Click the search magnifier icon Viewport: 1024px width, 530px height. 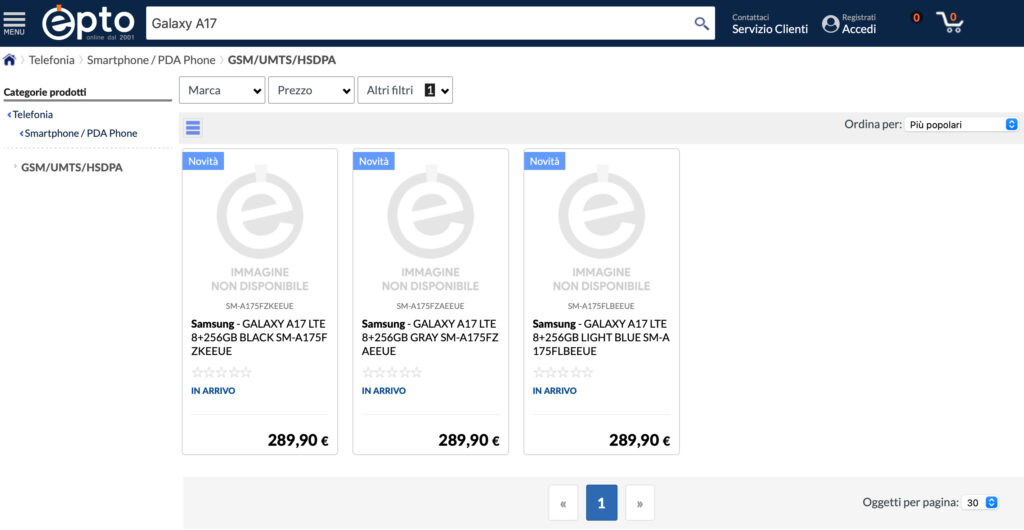(701, 23)
